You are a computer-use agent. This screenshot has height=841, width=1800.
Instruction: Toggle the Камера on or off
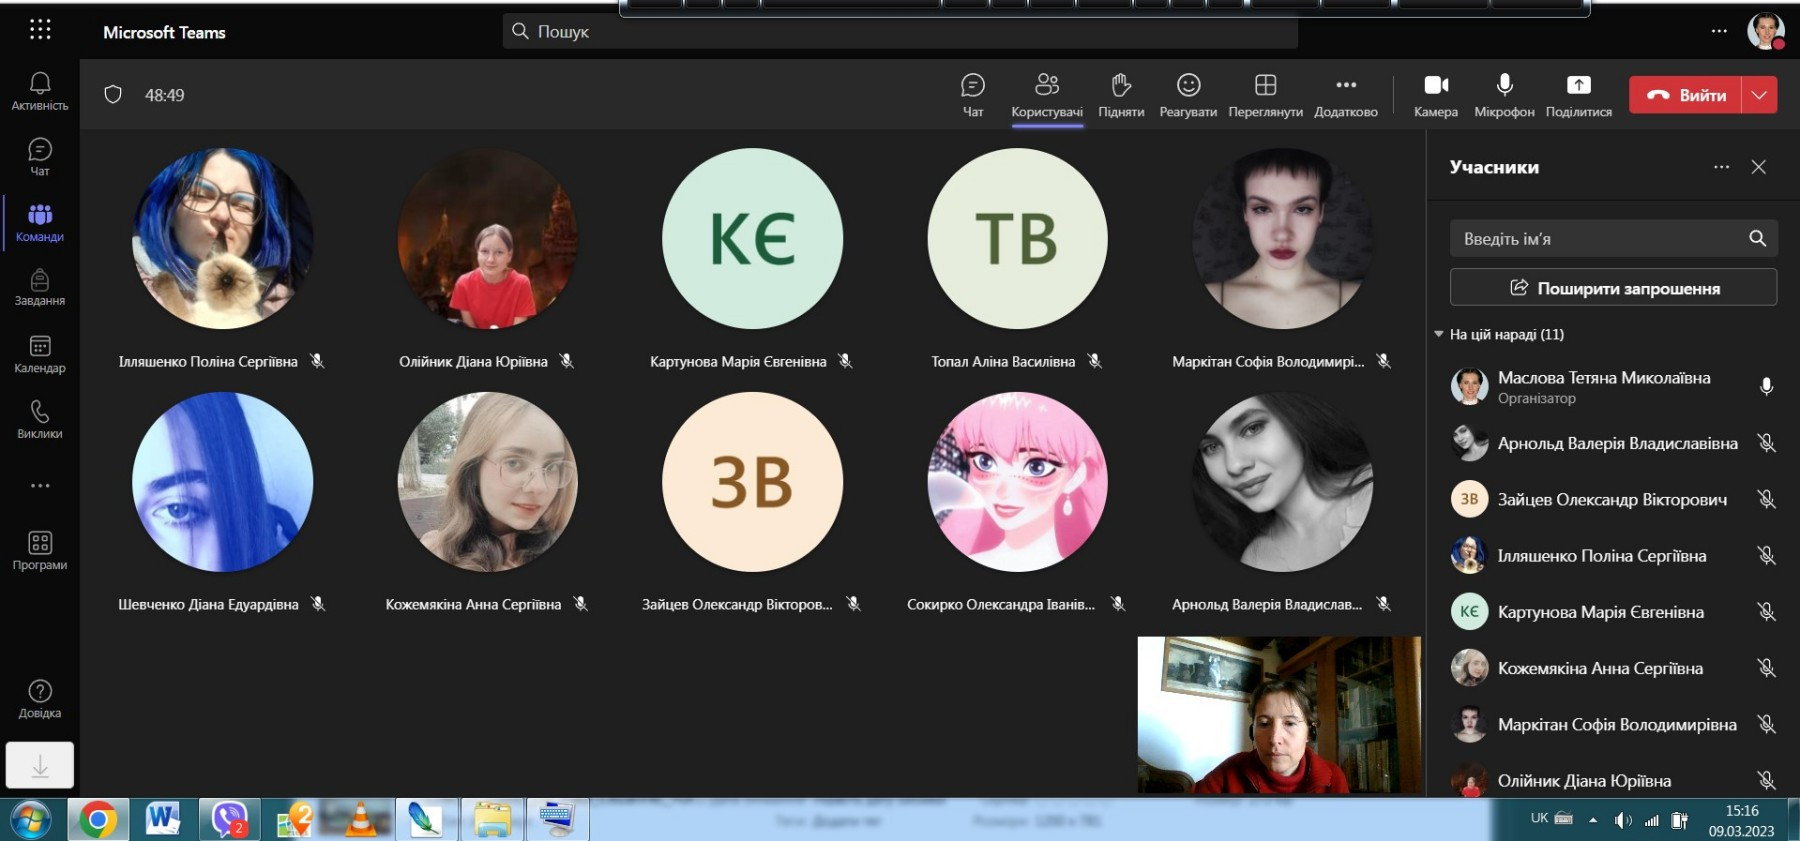click(x=1435, y=94)
